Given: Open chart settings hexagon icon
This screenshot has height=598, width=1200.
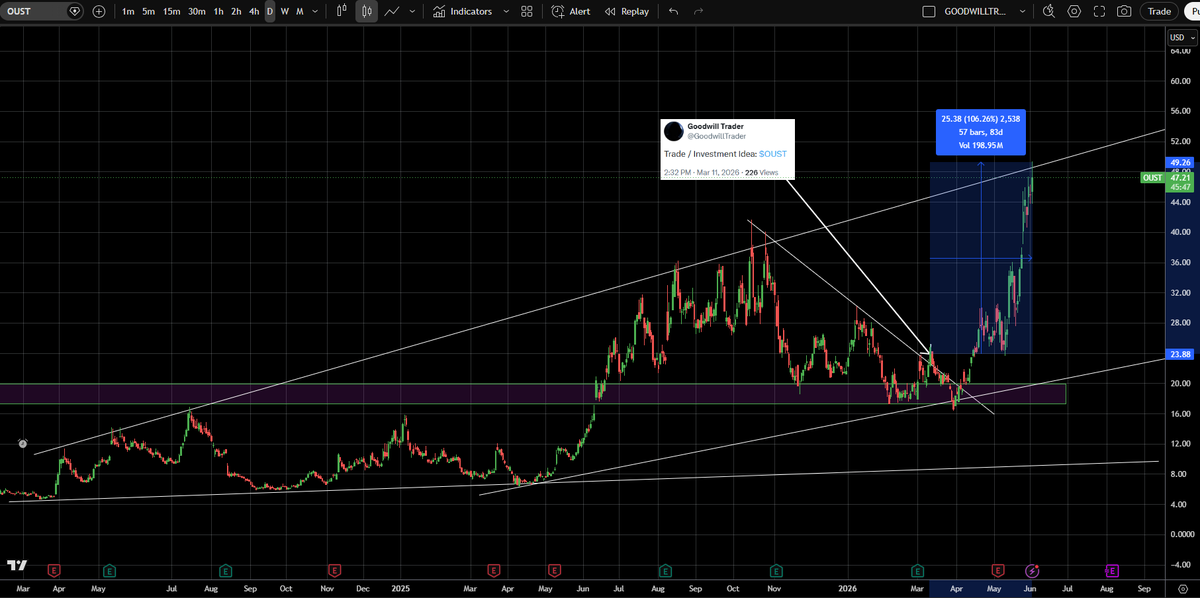Looking at the screenshot, I should point(1074,12).
